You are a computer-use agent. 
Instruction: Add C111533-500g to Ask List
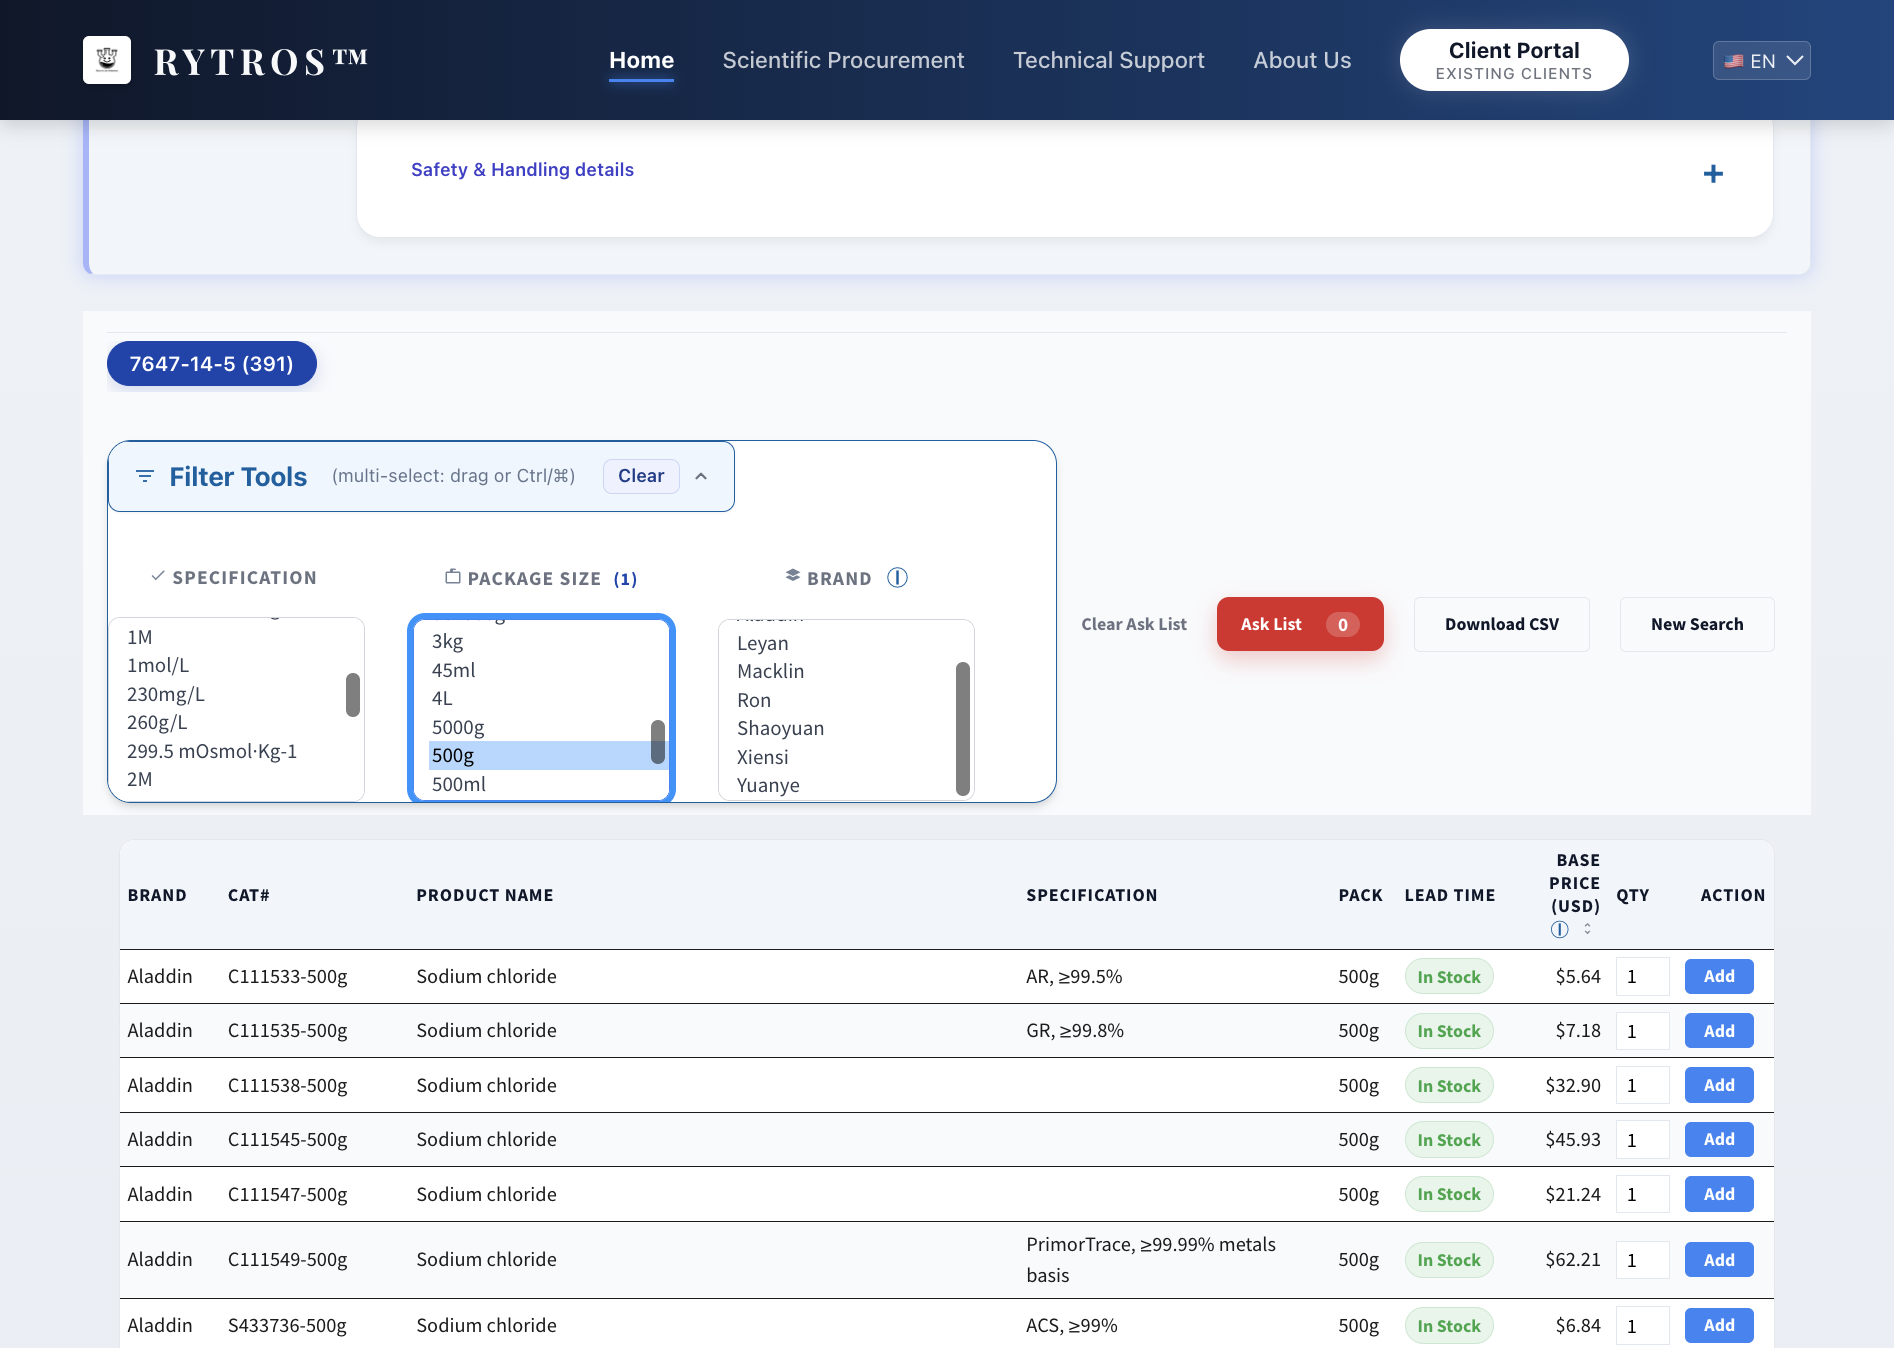[x=1719, y=977]
